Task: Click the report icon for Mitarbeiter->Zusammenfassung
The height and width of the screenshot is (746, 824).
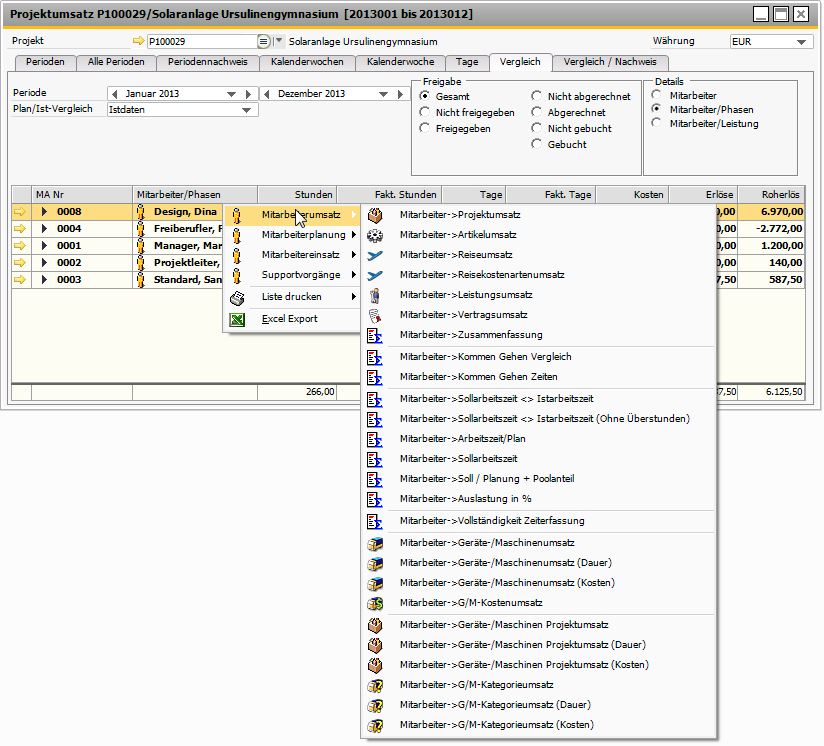Action: 375,335
